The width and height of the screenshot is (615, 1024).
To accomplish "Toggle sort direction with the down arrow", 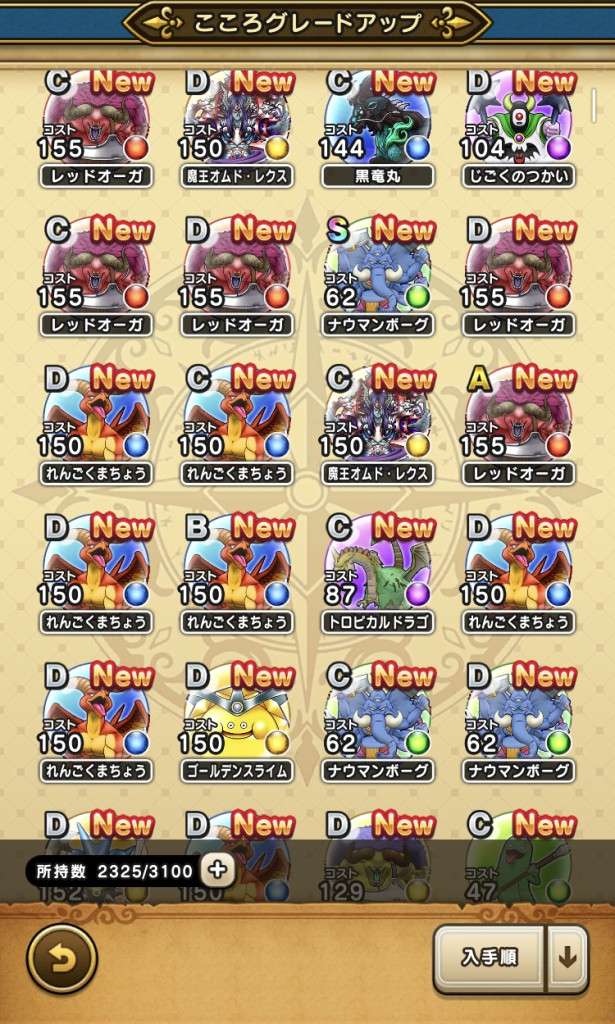I will (567, 958).
